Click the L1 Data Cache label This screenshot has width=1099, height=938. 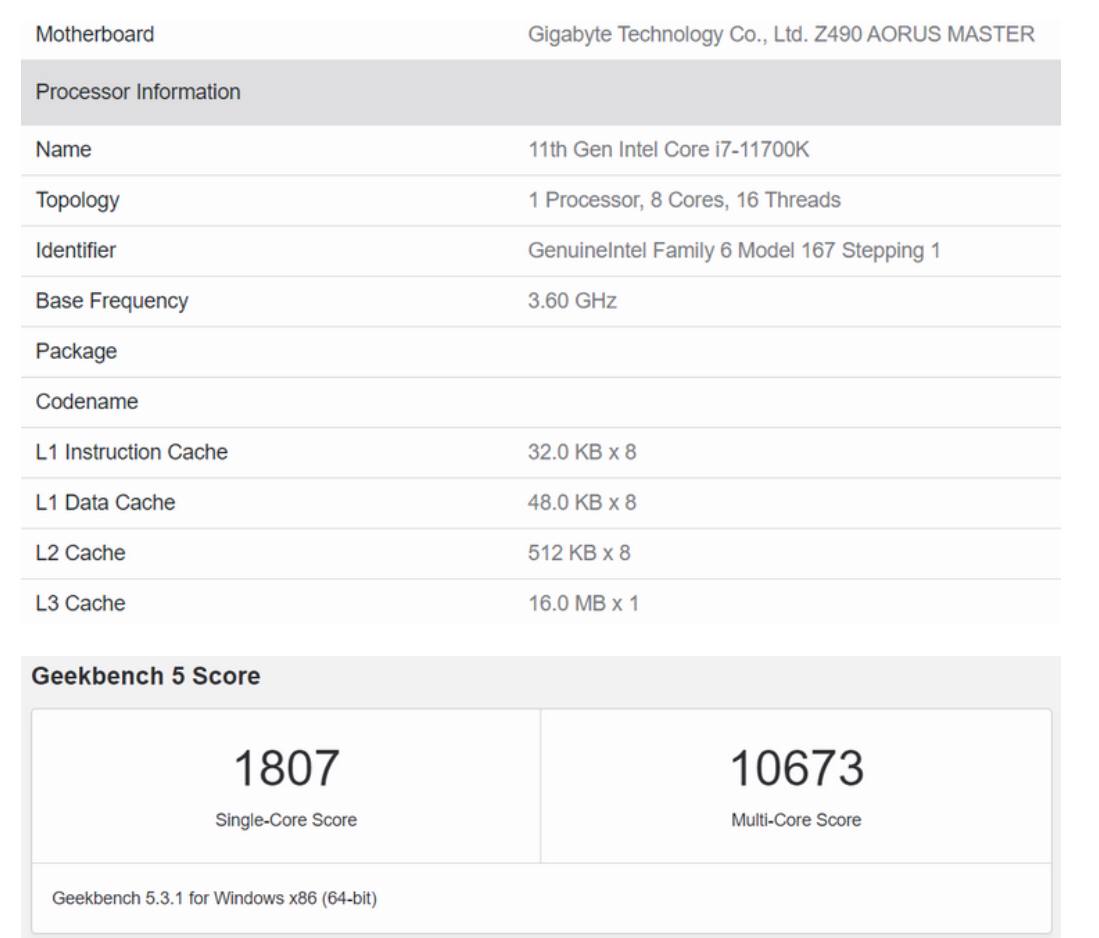click(x=105, y=503)
